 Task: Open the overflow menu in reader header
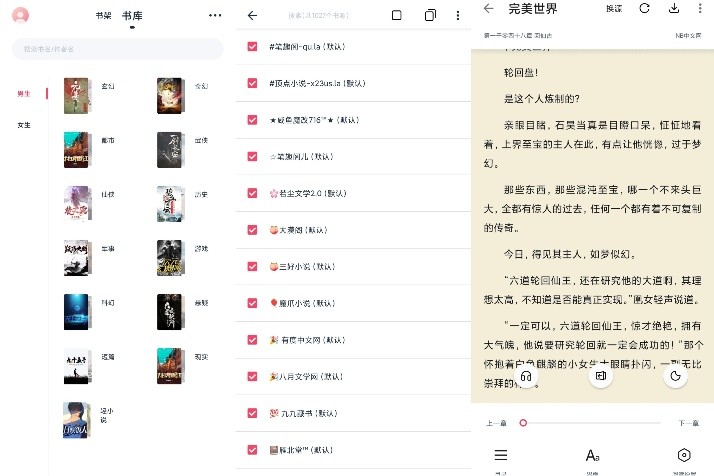[702, 8]
